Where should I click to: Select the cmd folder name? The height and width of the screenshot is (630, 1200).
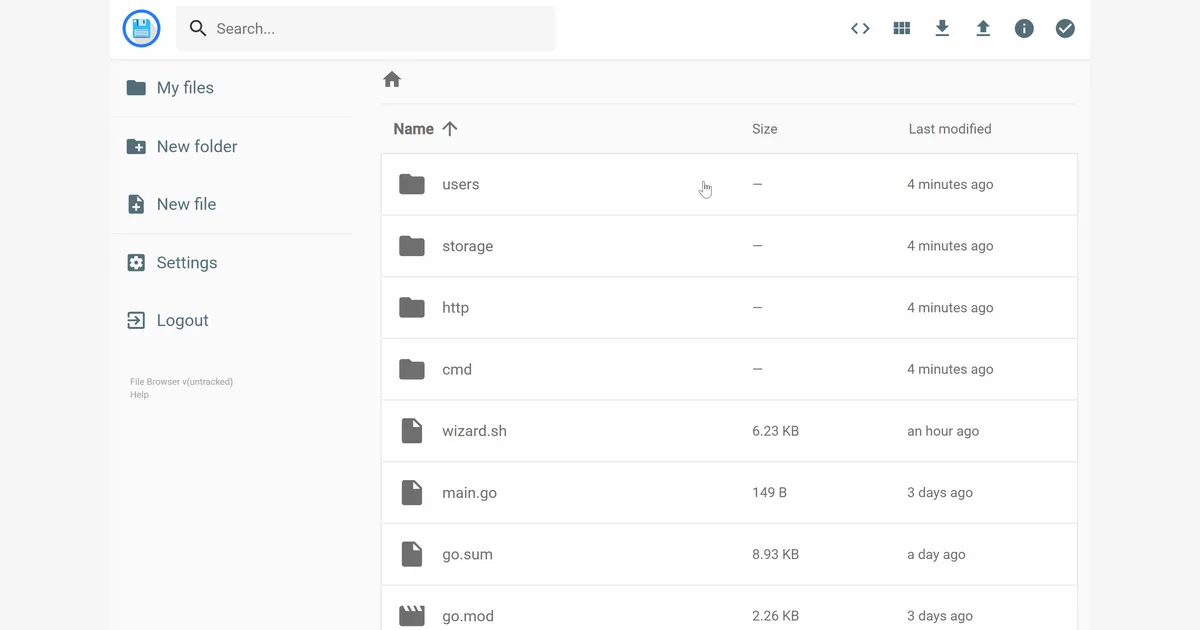(457, 369)
